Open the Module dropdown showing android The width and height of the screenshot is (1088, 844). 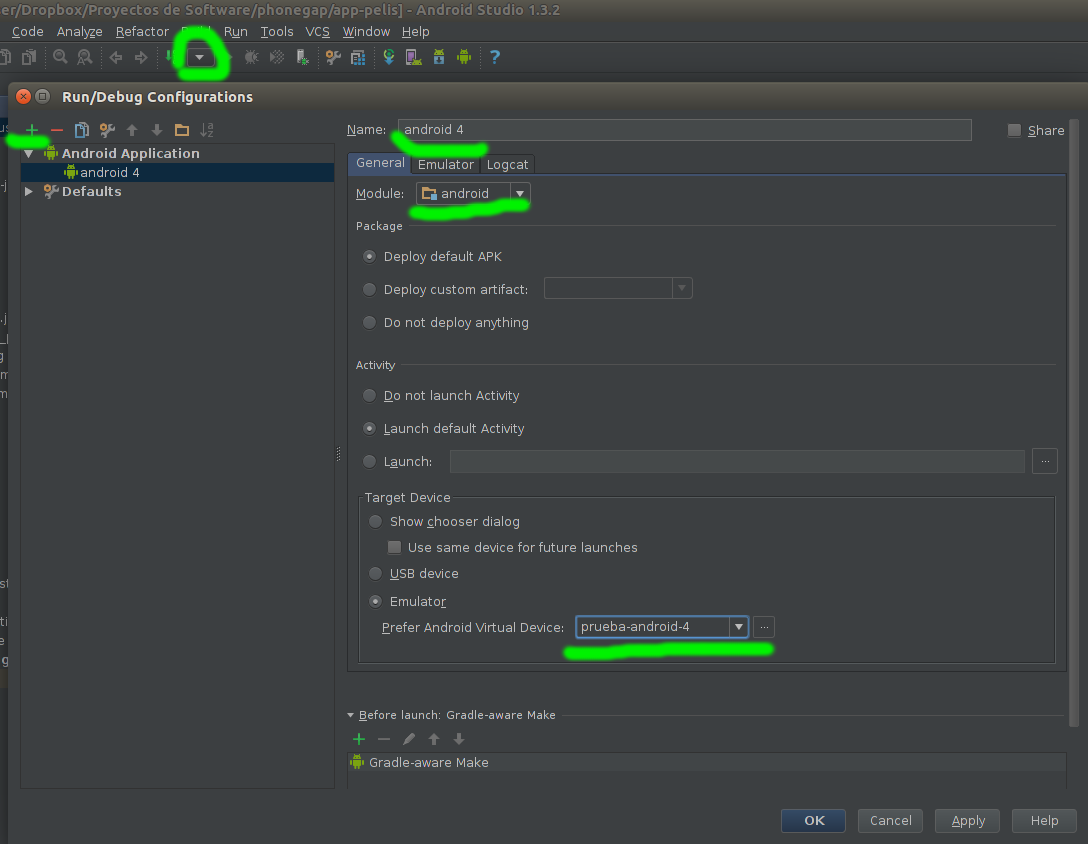473,193
